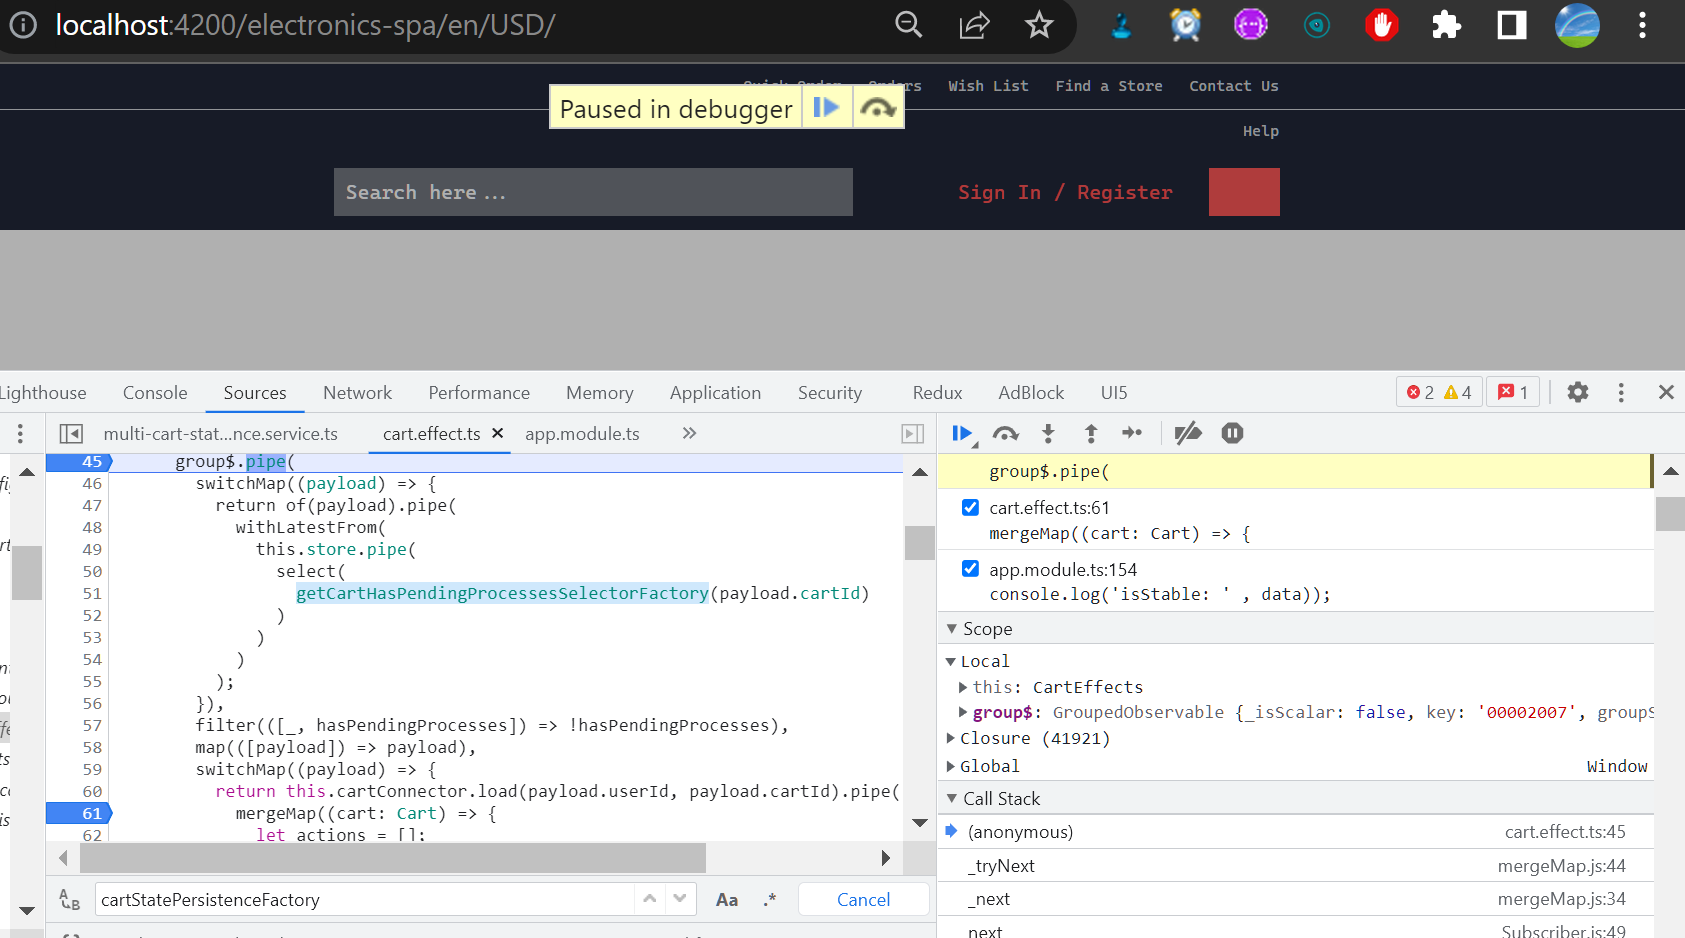
Task: Step over from the Paused in debugger overlay
Action: point(878,107)
